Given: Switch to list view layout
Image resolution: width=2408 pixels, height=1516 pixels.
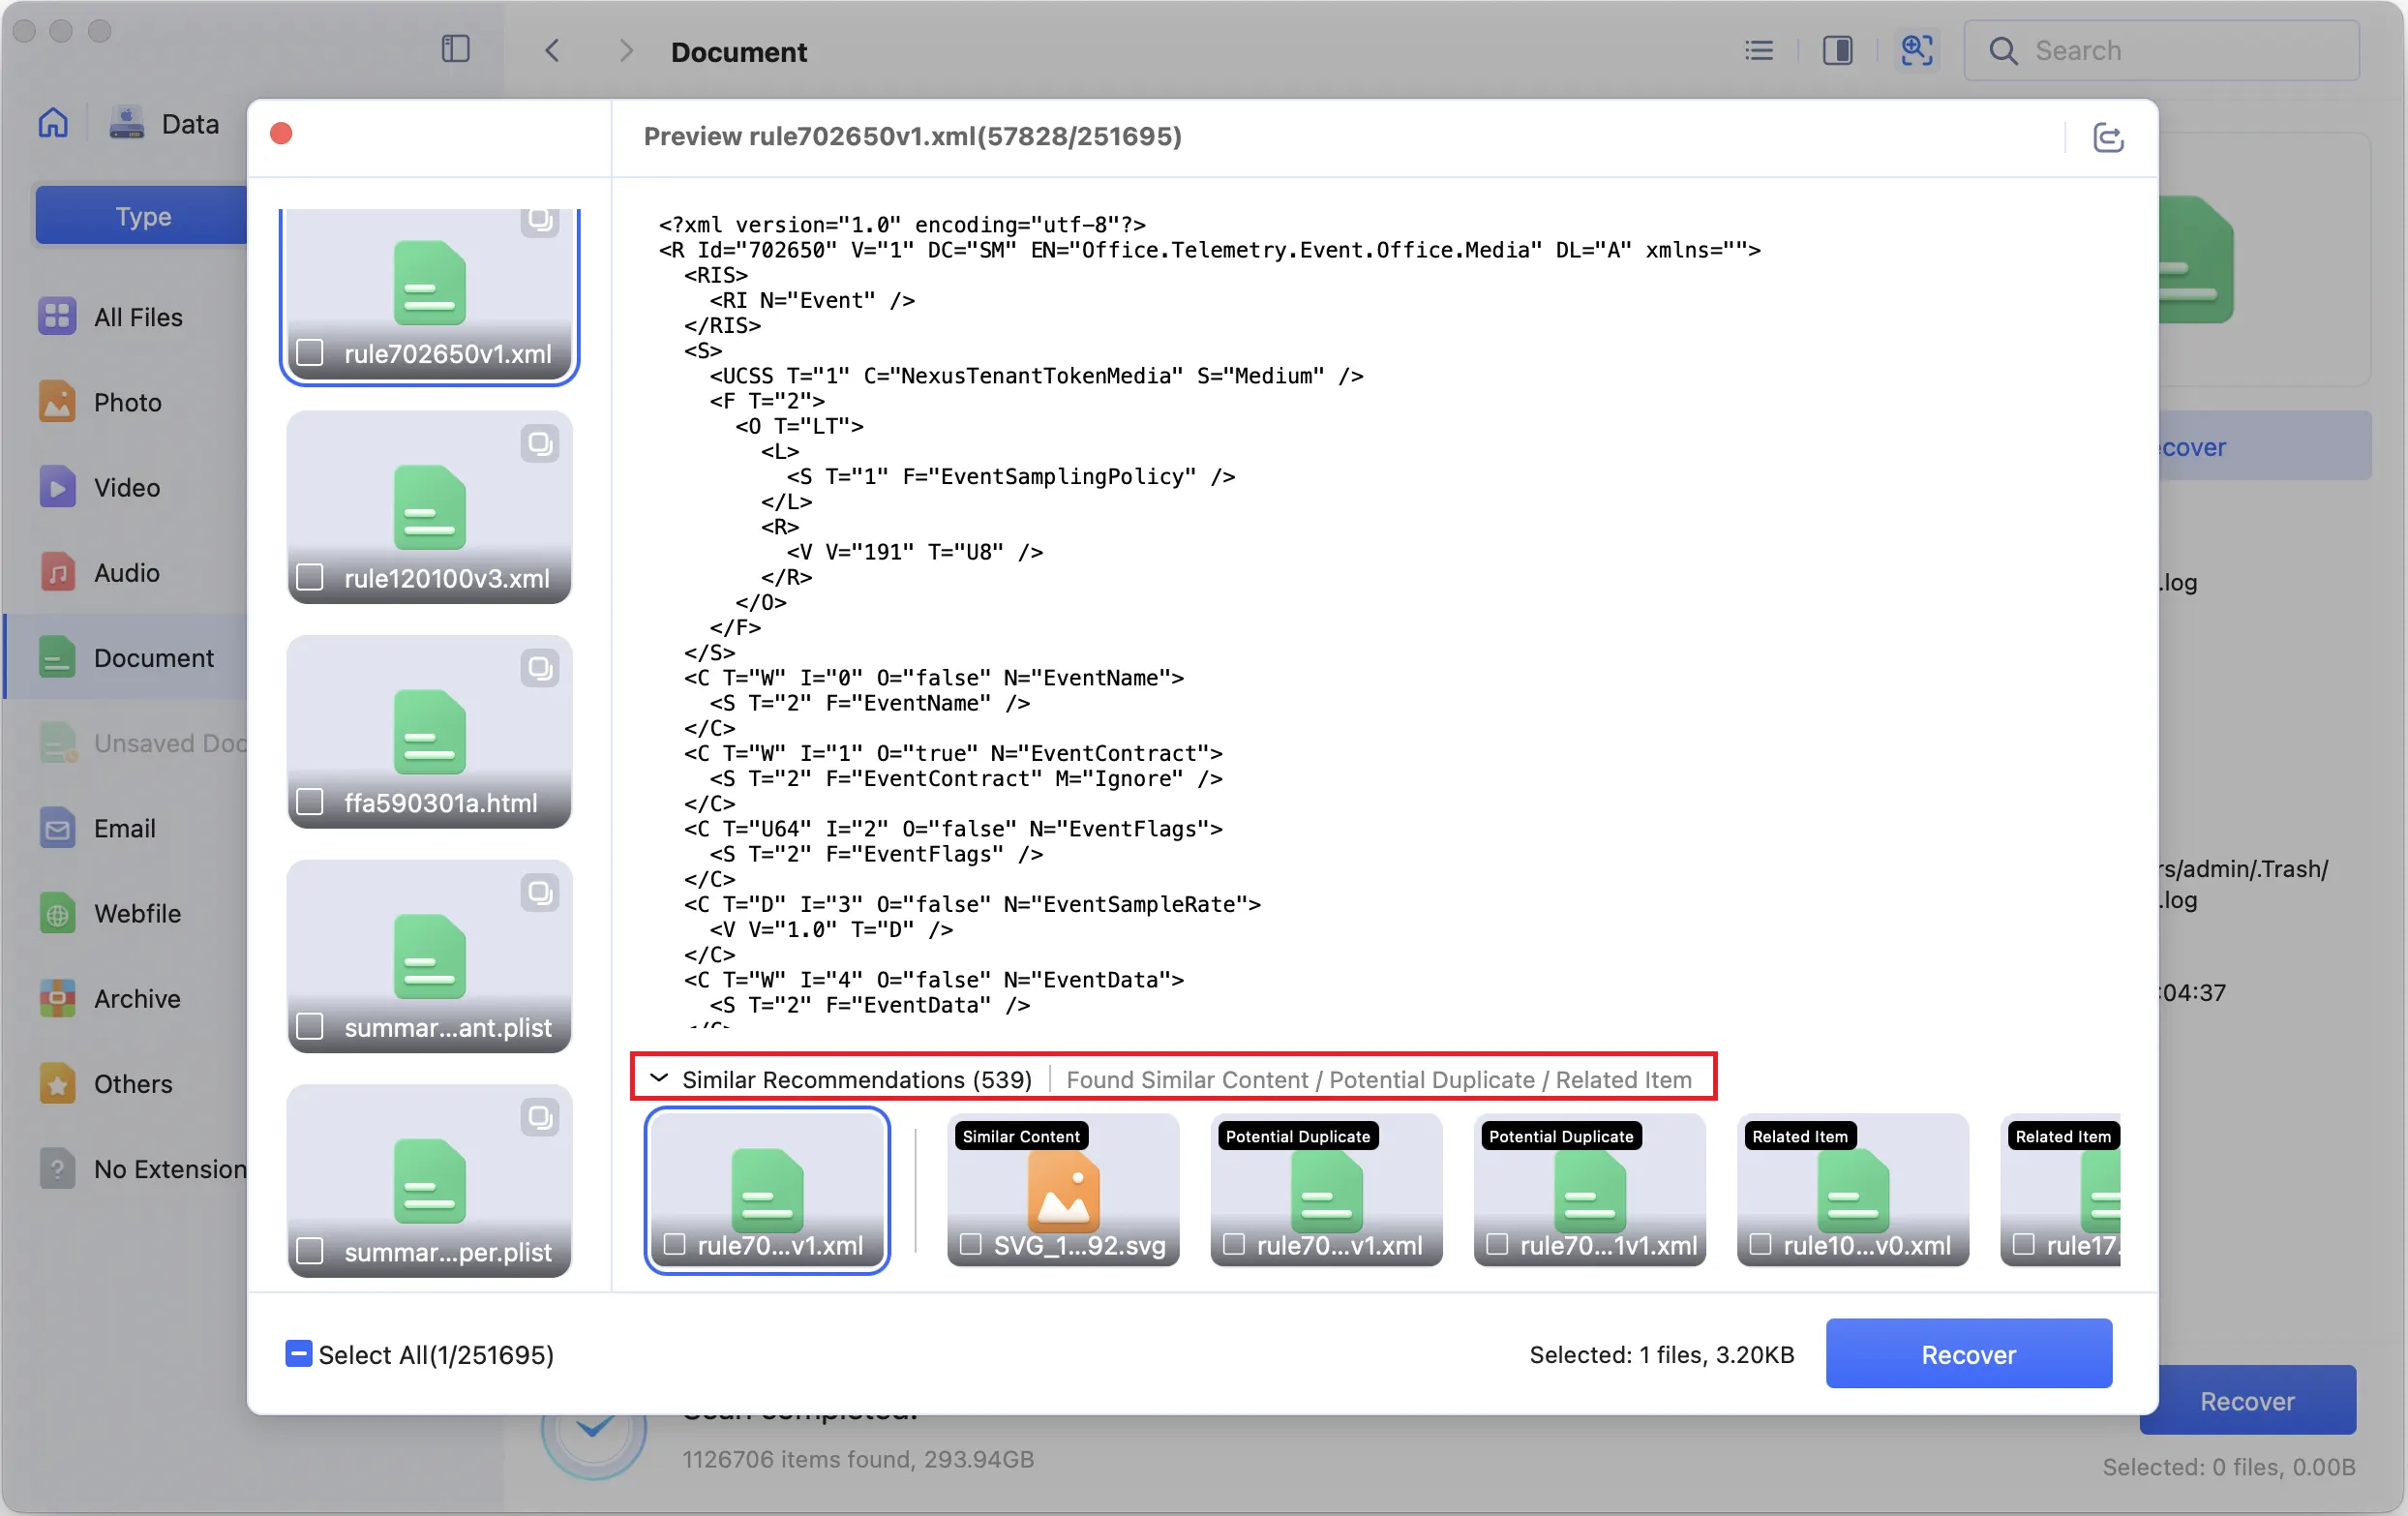Looking at the screenshot, I should click(x=1759, y=50).
